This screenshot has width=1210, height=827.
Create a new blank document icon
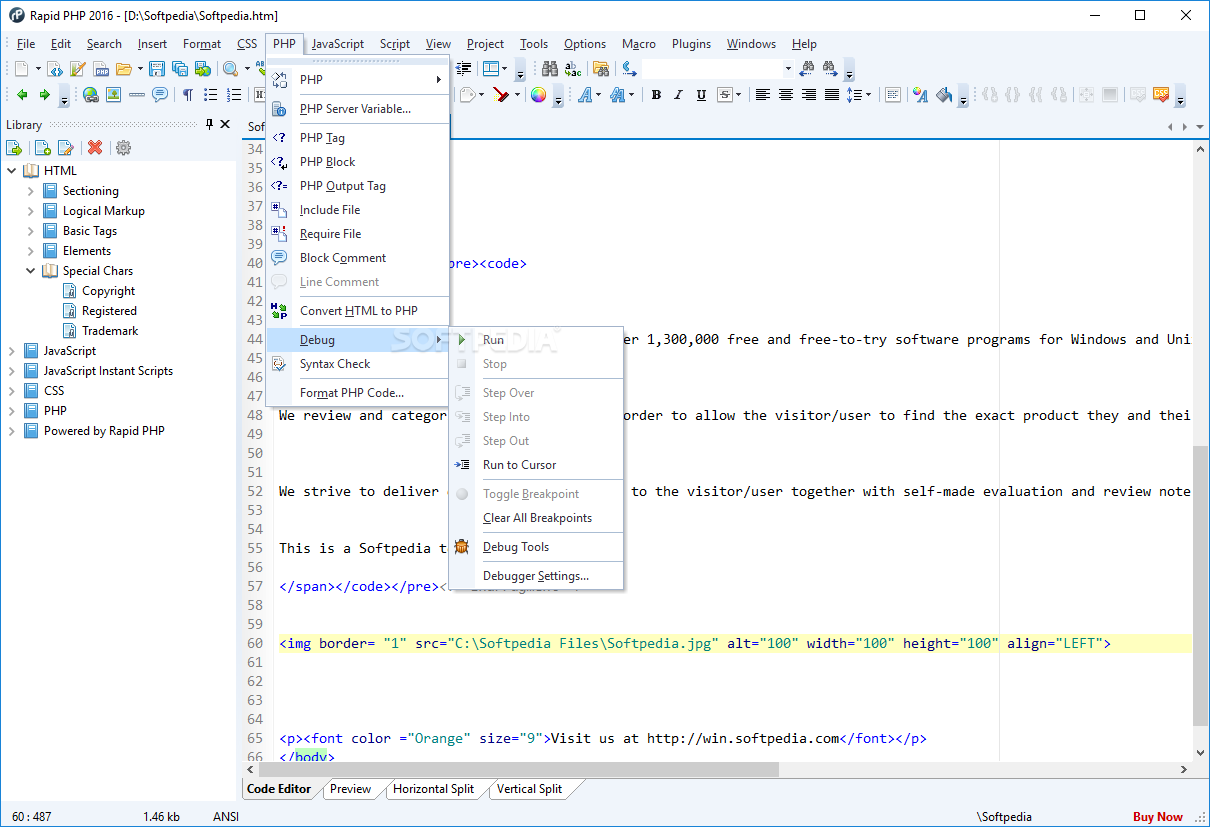click(22, 69)
